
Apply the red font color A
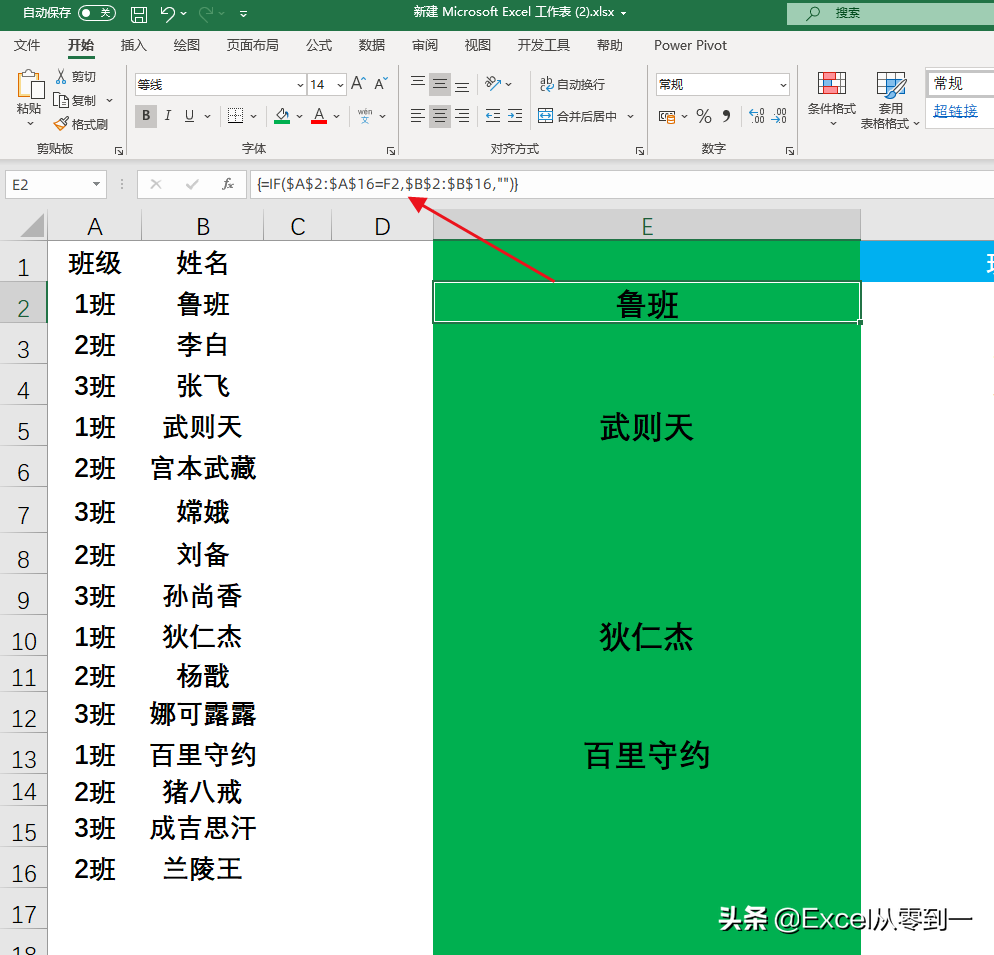tap(320, 115)
